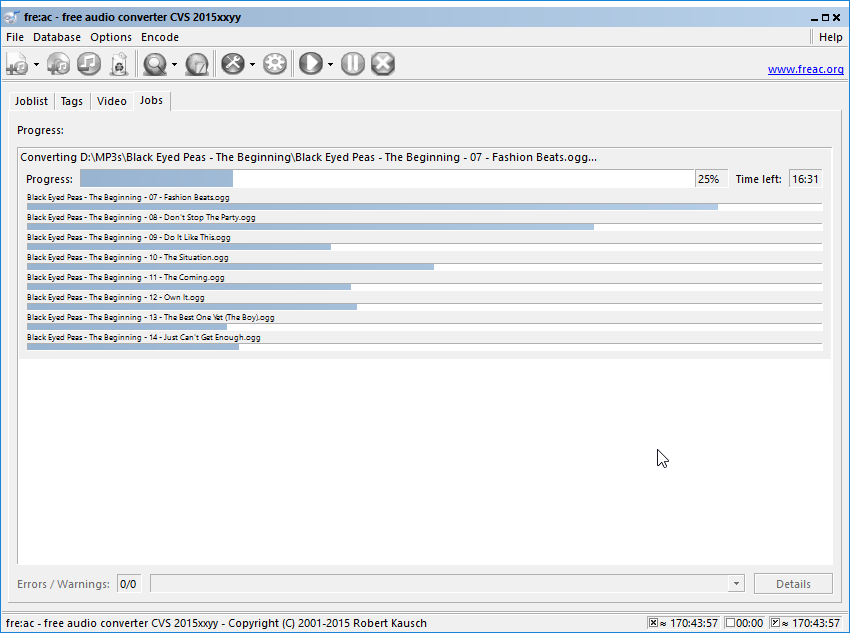Open the Options menu
This screenshot has width=850, height=633.
coord(111,37)
